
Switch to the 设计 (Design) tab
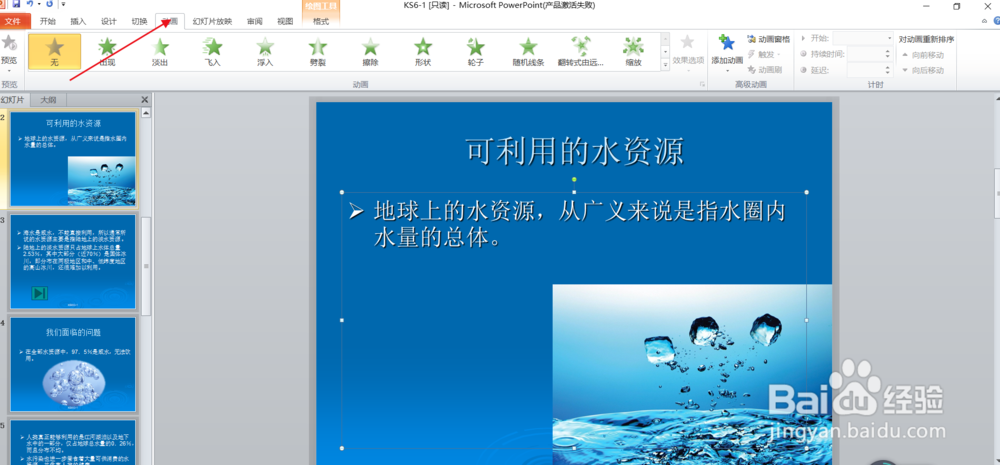pyautogui.click(x=109, y=21)
